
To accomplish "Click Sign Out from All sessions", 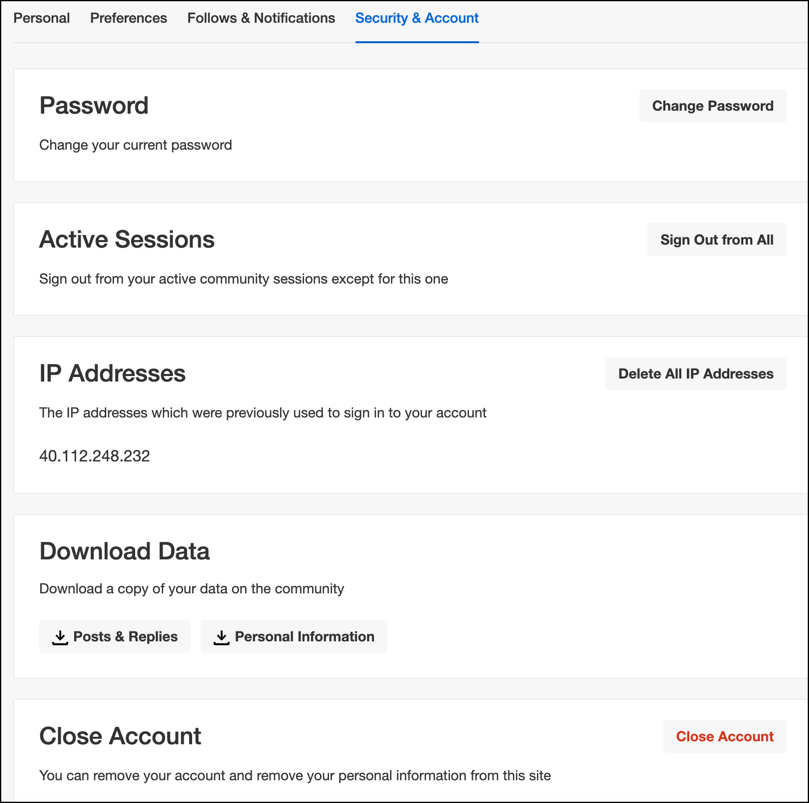I will point(716,239).
